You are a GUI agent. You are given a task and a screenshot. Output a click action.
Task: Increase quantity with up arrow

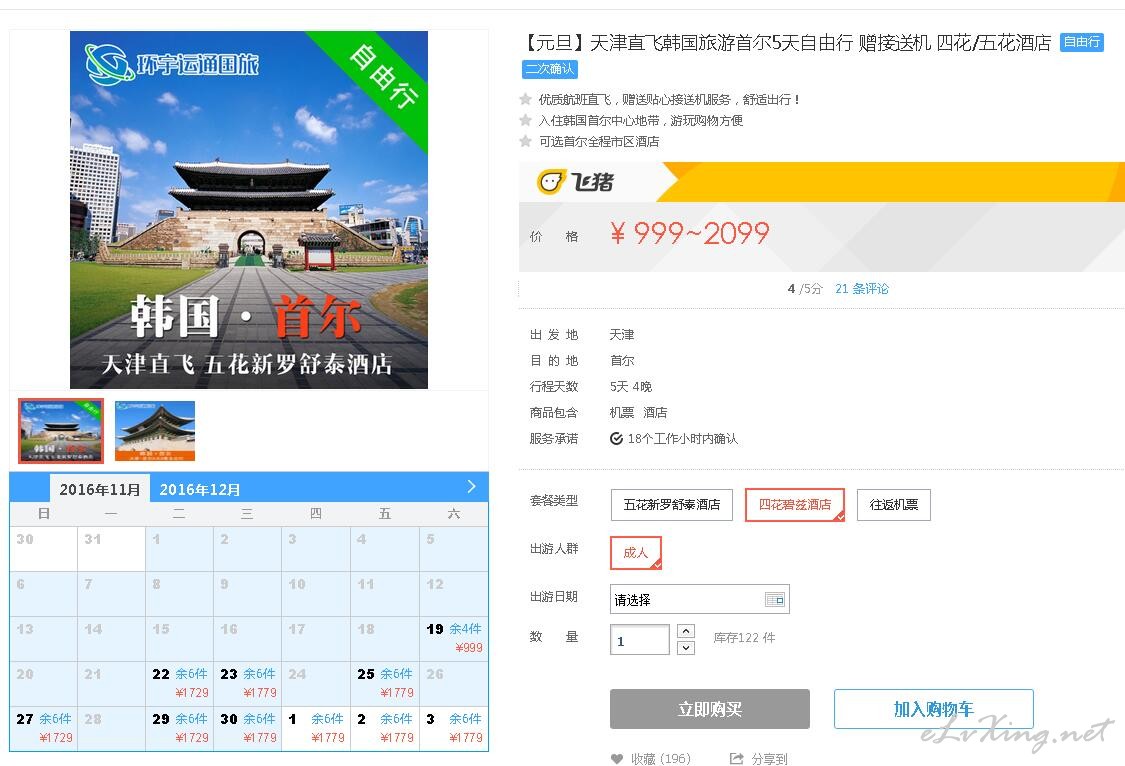pyautogui.click(x=686, y=631)
